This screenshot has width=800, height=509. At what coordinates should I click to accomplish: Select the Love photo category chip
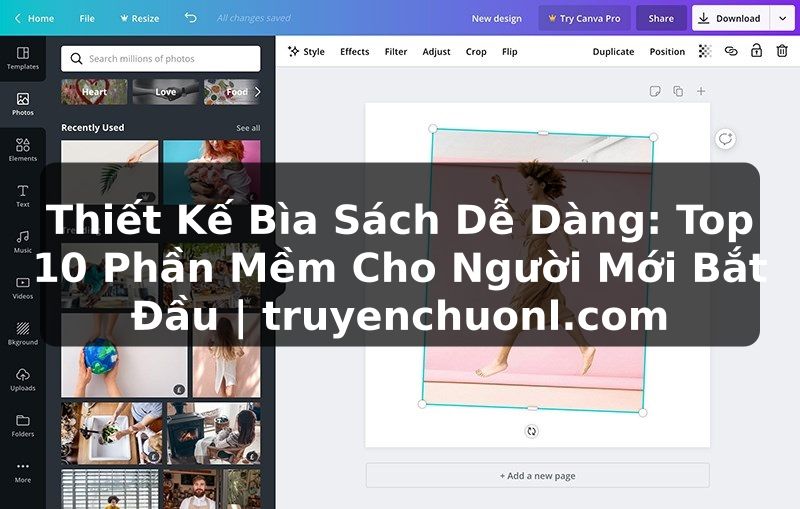(165, 92)
